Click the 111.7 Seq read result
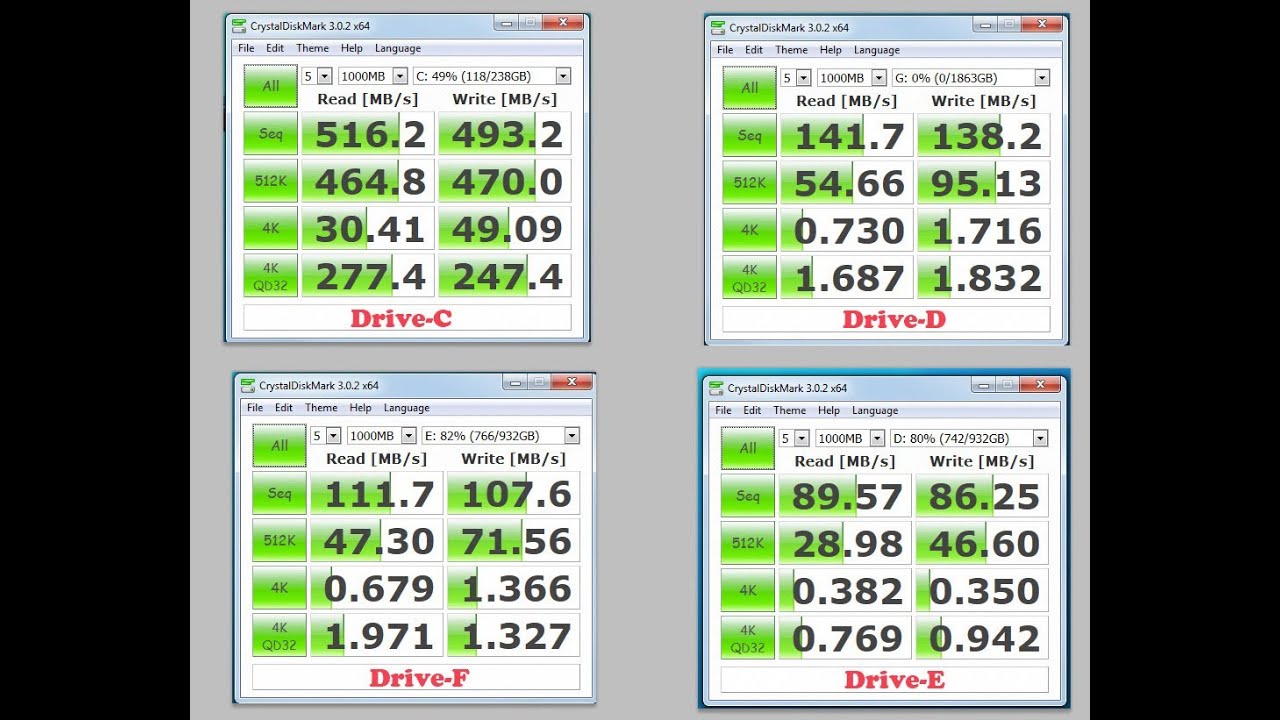This screenshot has height=720, width=1280. pos(377,493)
